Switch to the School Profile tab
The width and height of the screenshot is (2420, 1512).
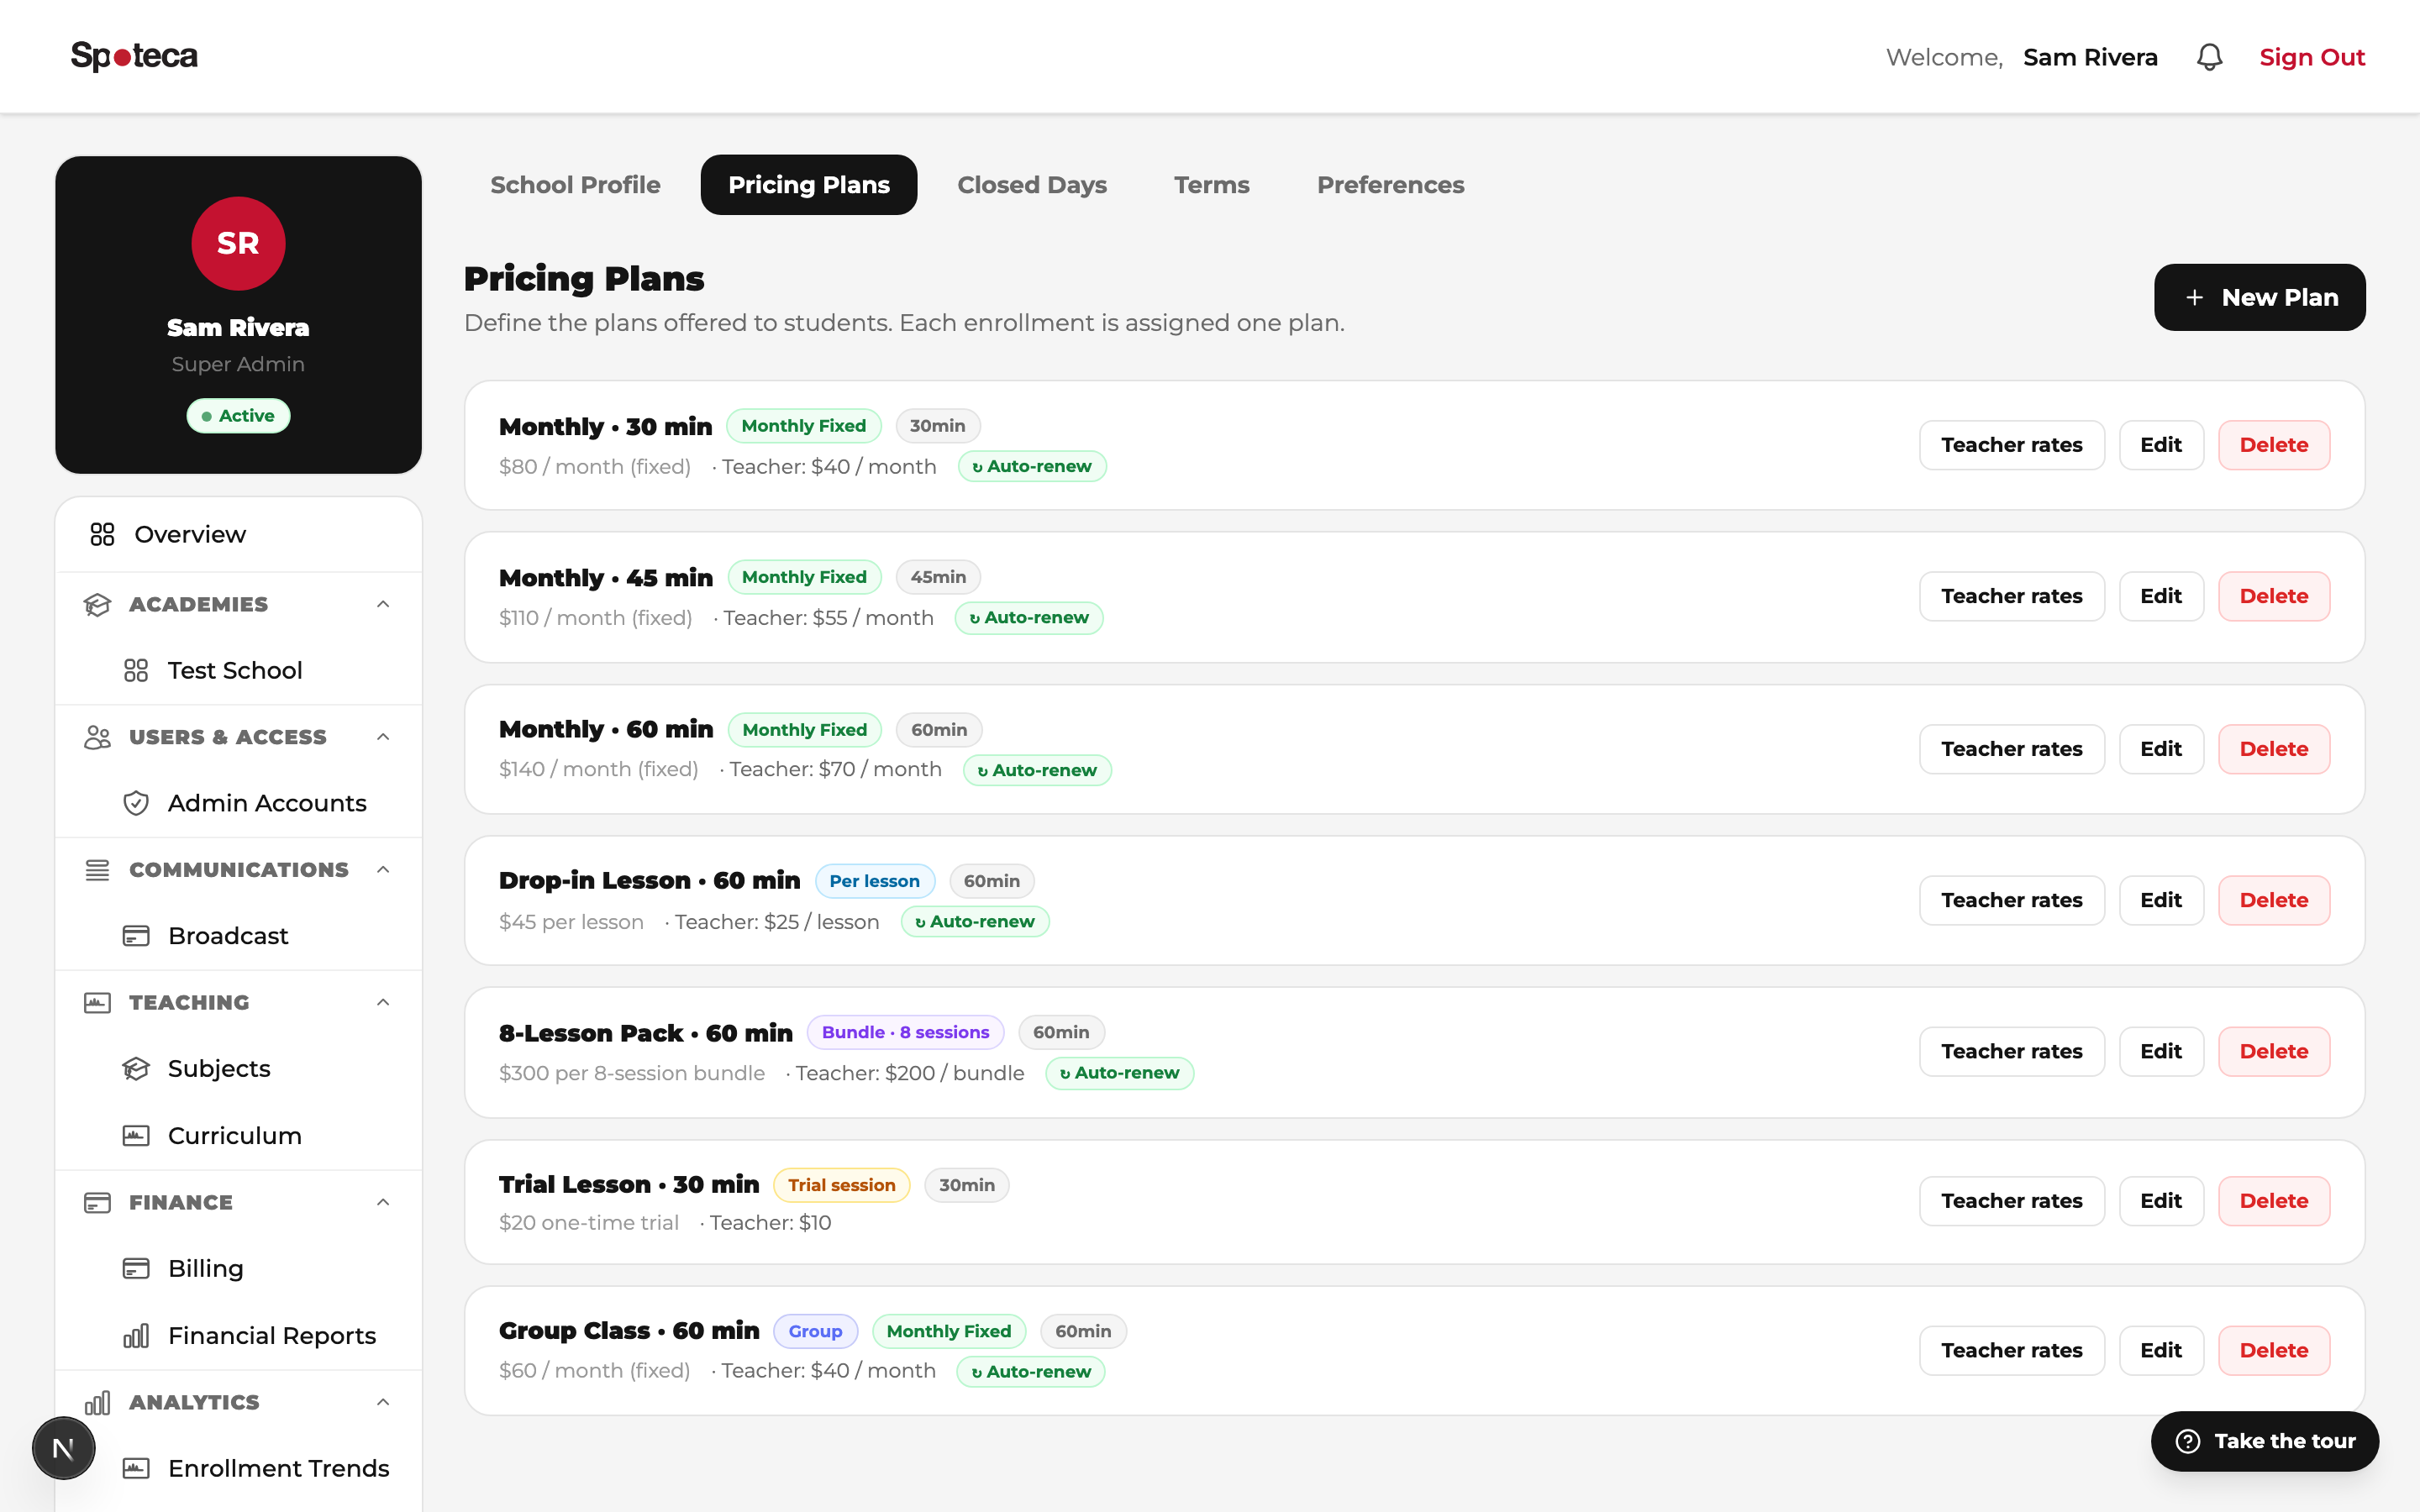[575, 185]
